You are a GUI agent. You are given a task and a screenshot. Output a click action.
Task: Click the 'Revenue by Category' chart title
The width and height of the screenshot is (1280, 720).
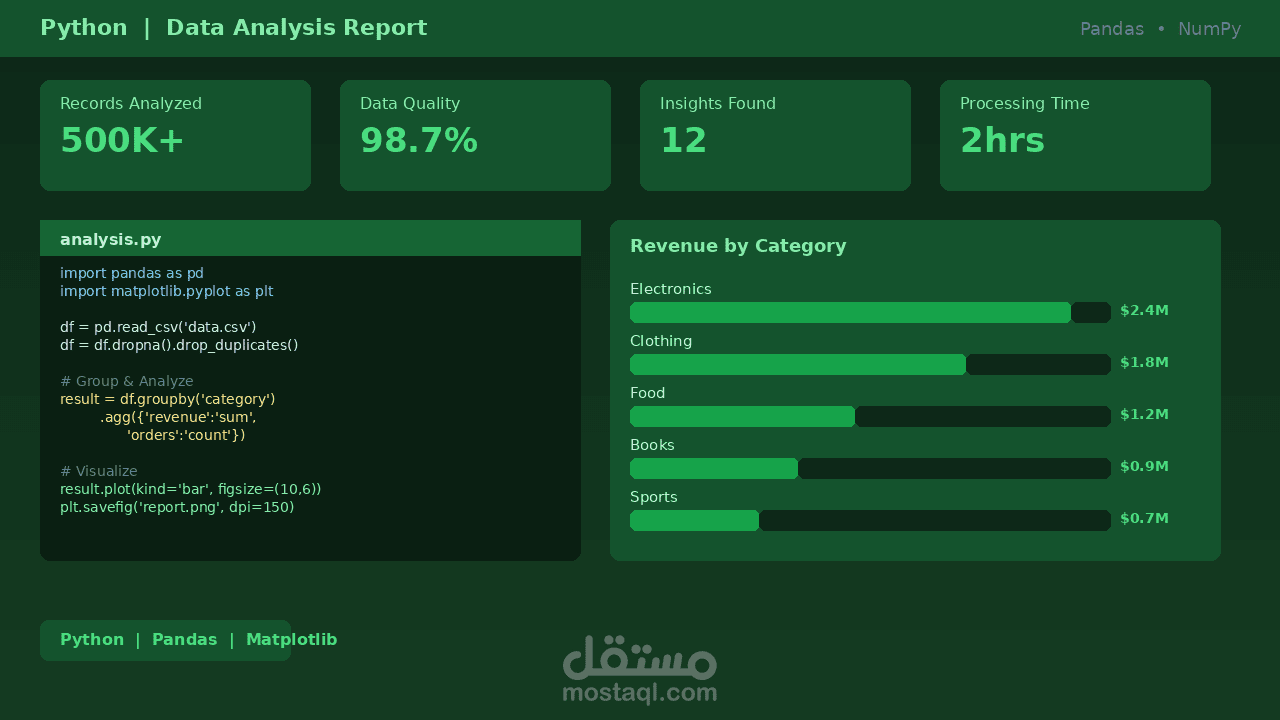[738, 246]
